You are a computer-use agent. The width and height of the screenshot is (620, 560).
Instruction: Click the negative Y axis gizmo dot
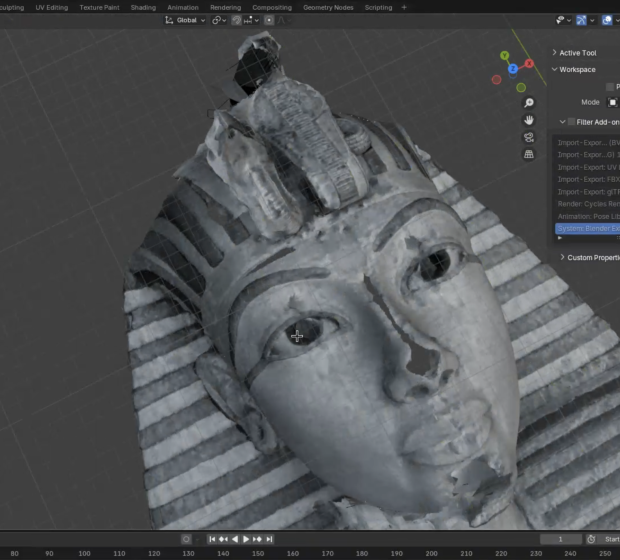click(521, 87)
